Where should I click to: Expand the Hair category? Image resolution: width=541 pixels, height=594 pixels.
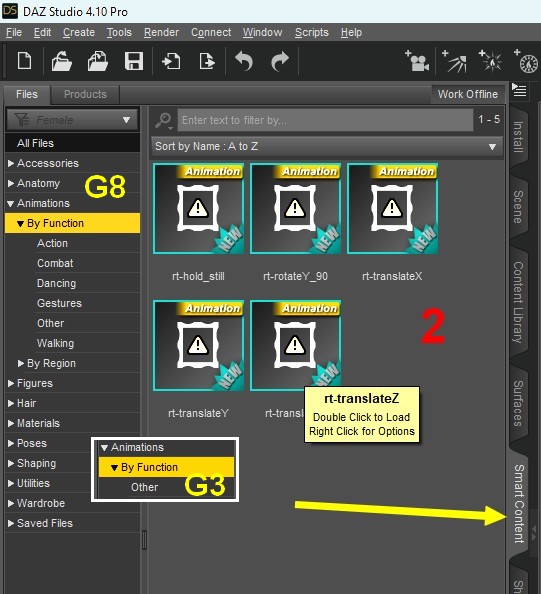coord(11,403)
